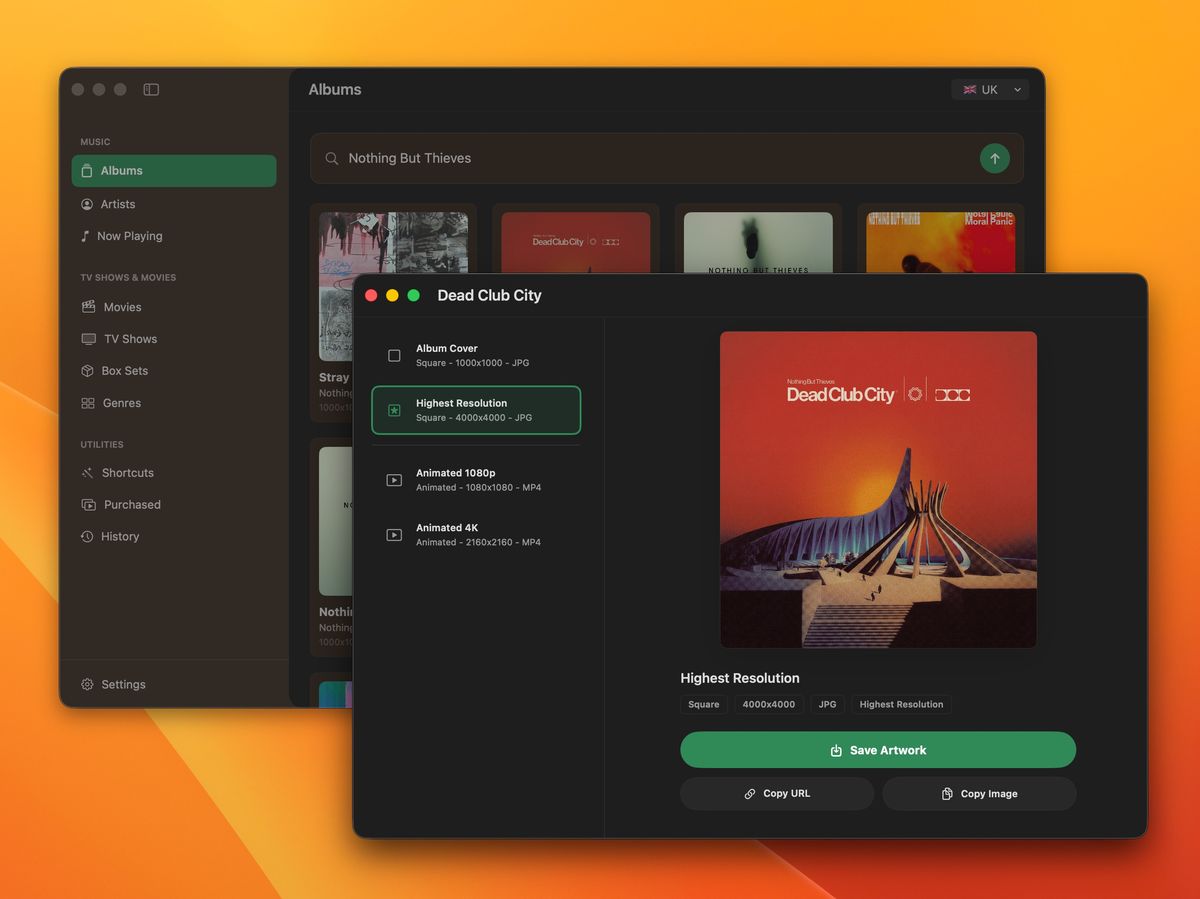The width and height of the screenshot is (1200, 899).
Task: Click the magnifying glass search icon
Action: [x=332, y=158]
